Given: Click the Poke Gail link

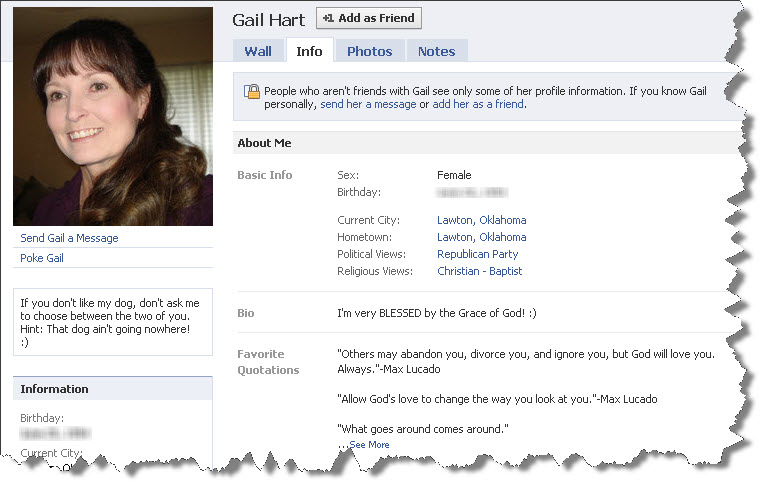Looking at the screenshot, I should point(42,258).
